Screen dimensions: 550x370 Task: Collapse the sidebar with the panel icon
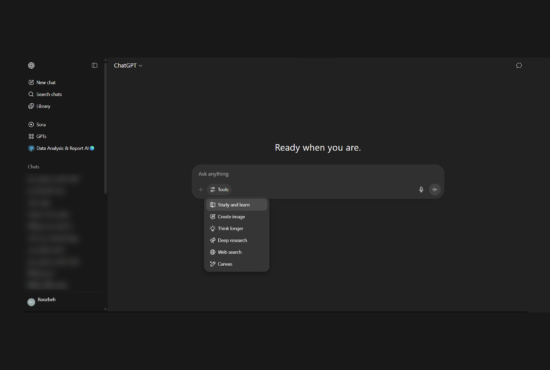pyautogui.click(x=94, y=65)
